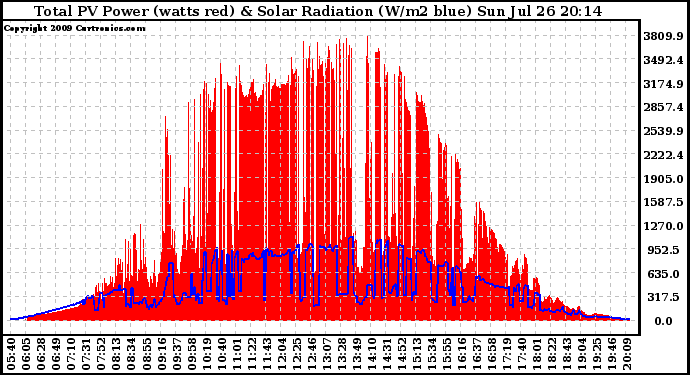Click the 15:34 time label
This screenshot has width=690, height=375.
[x=432, y=354]
